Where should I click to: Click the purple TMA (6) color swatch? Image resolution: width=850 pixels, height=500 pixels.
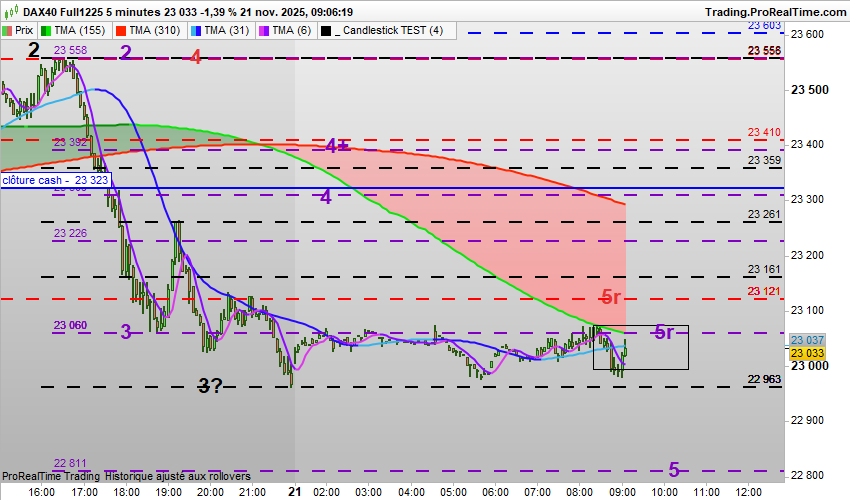tap(264, 31)
